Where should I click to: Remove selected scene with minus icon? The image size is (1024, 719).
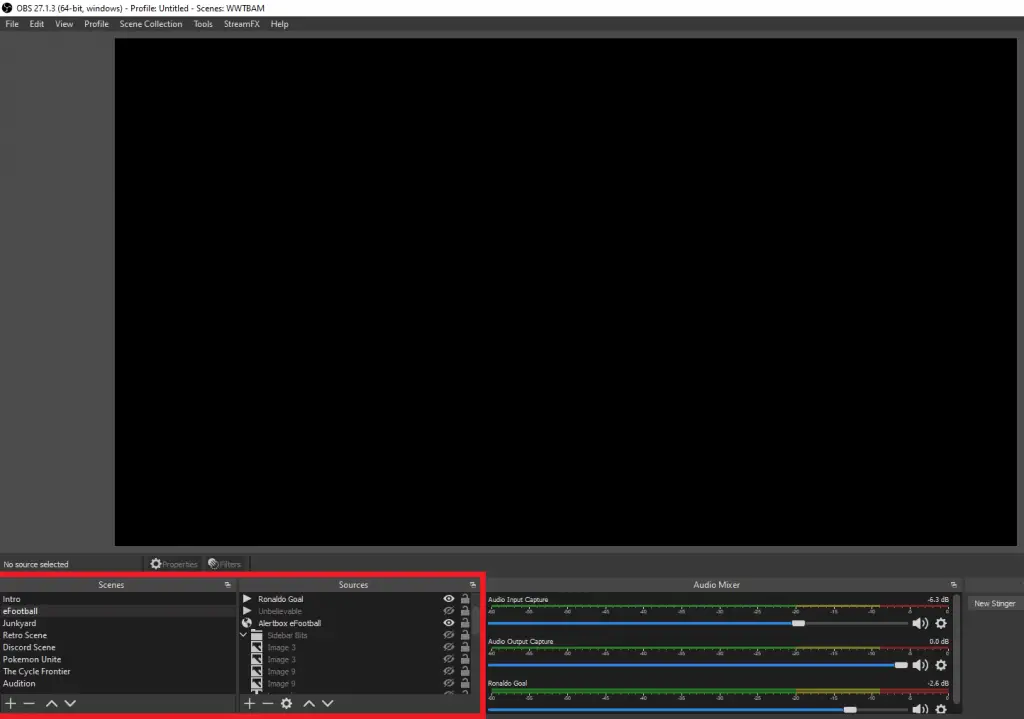[29, 703]
